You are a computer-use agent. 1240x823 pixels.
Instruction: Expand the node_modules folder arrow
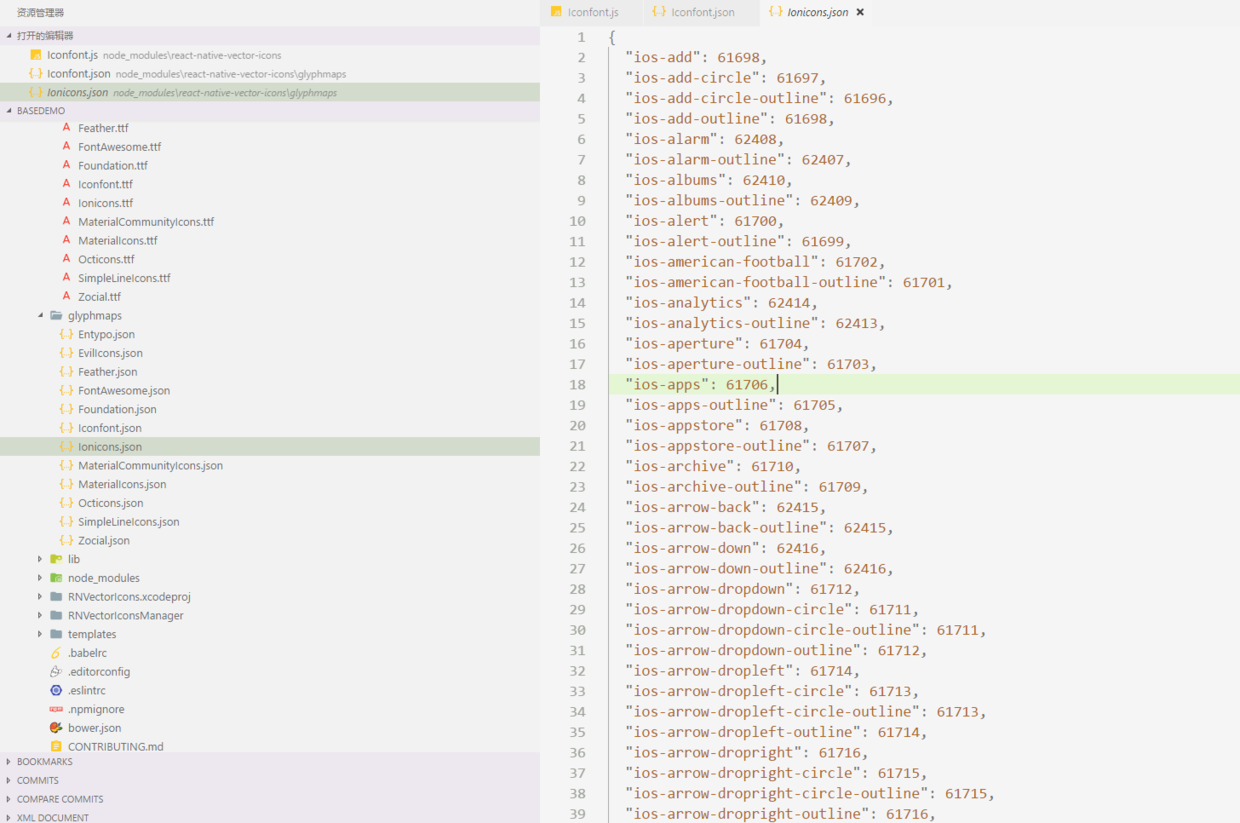(x=41, y=578)
